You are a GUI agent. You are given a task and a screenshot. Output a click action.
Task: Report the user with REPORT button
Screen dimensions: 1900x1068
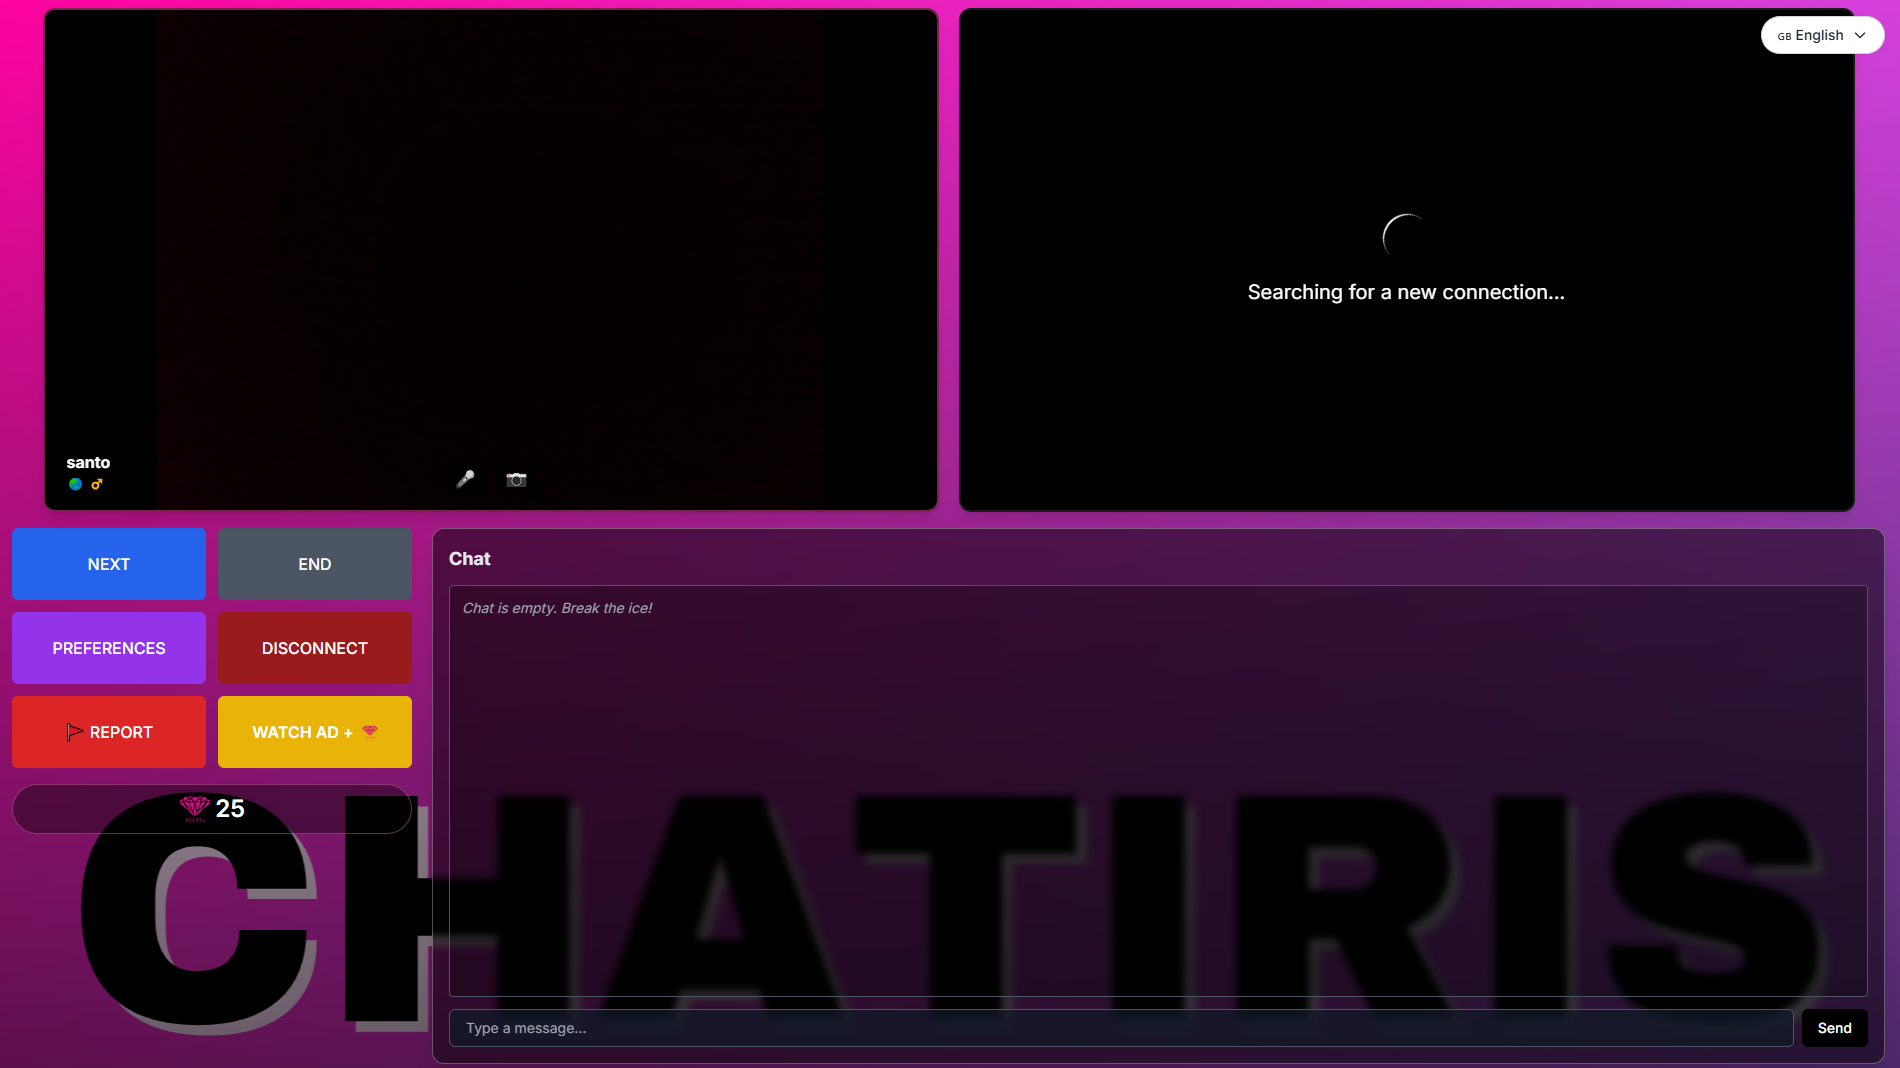109,732
